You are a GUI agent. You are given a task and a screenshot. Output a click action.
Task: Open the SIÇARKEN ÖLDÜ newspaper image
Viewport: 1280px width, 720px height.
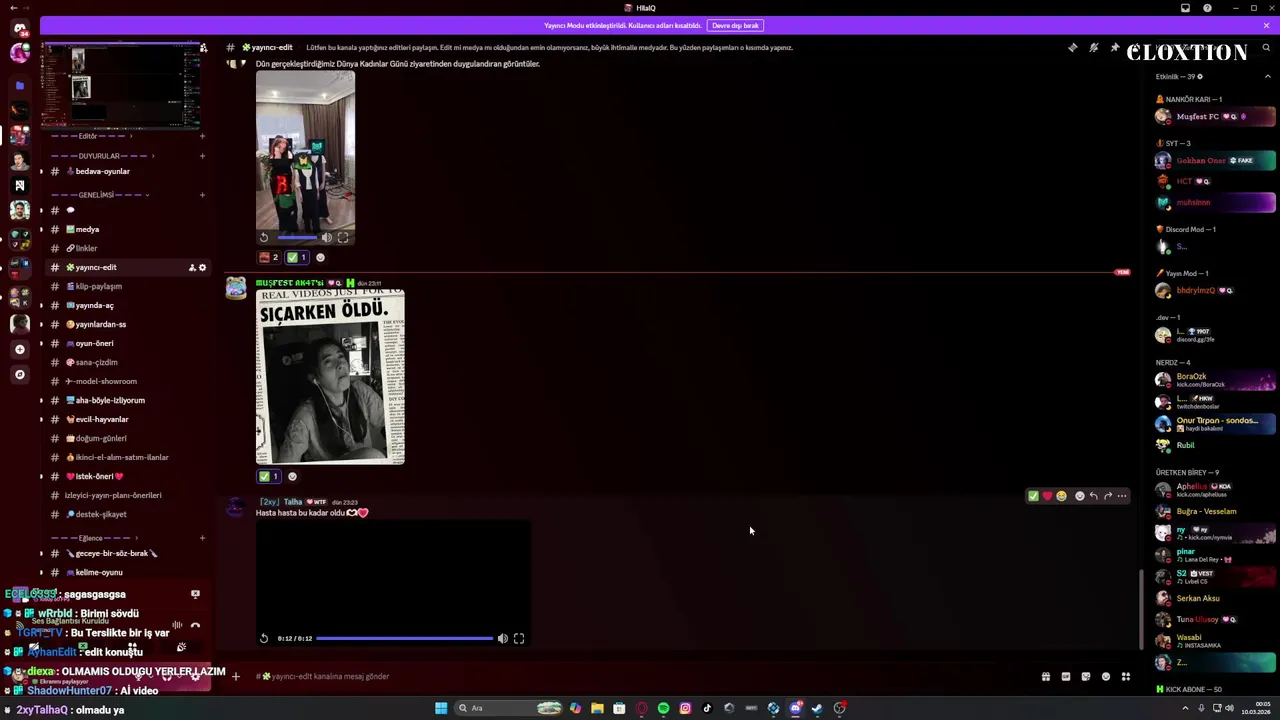point(330,377)
